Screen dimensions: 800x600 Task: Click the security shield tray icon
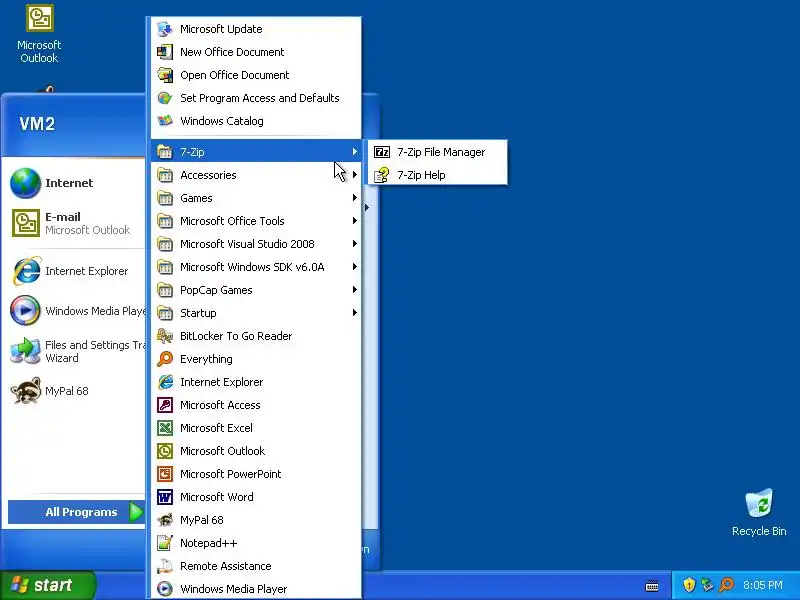pos(689,585)
